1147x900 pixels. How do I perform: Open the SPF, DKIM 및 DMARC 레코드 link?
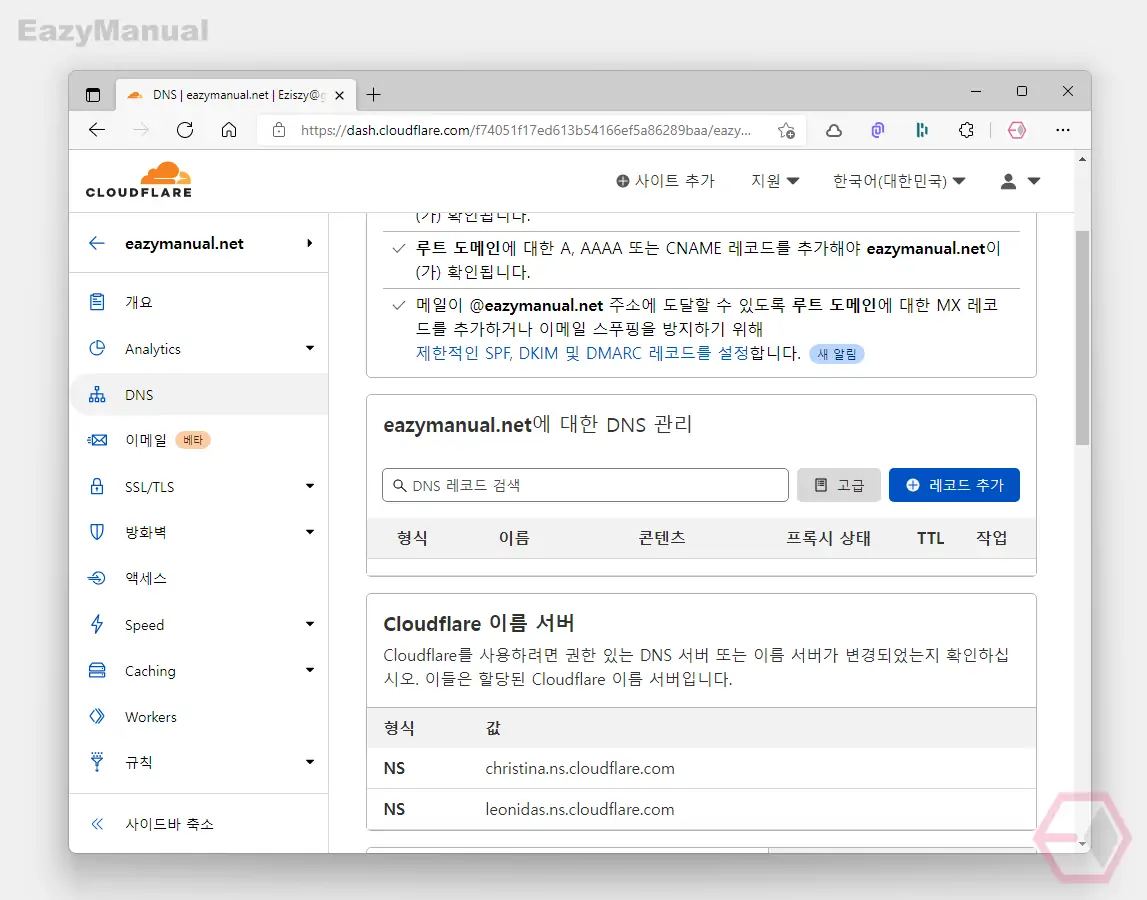[582, 353]
